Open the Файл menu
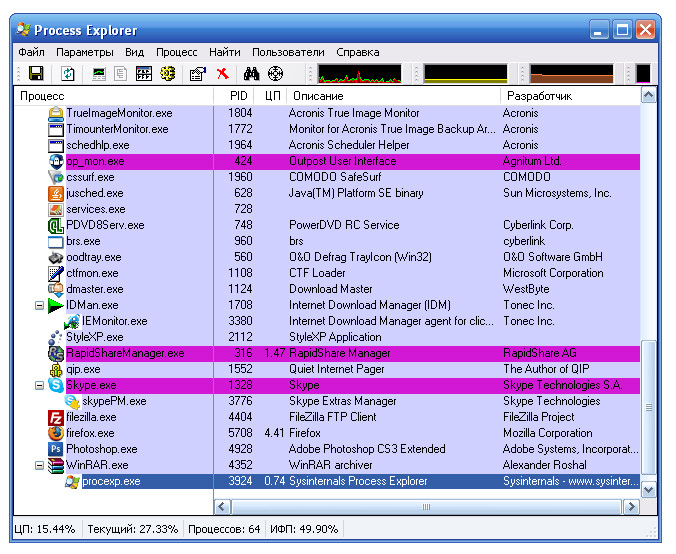676x554 pixels. pos(31,52)
